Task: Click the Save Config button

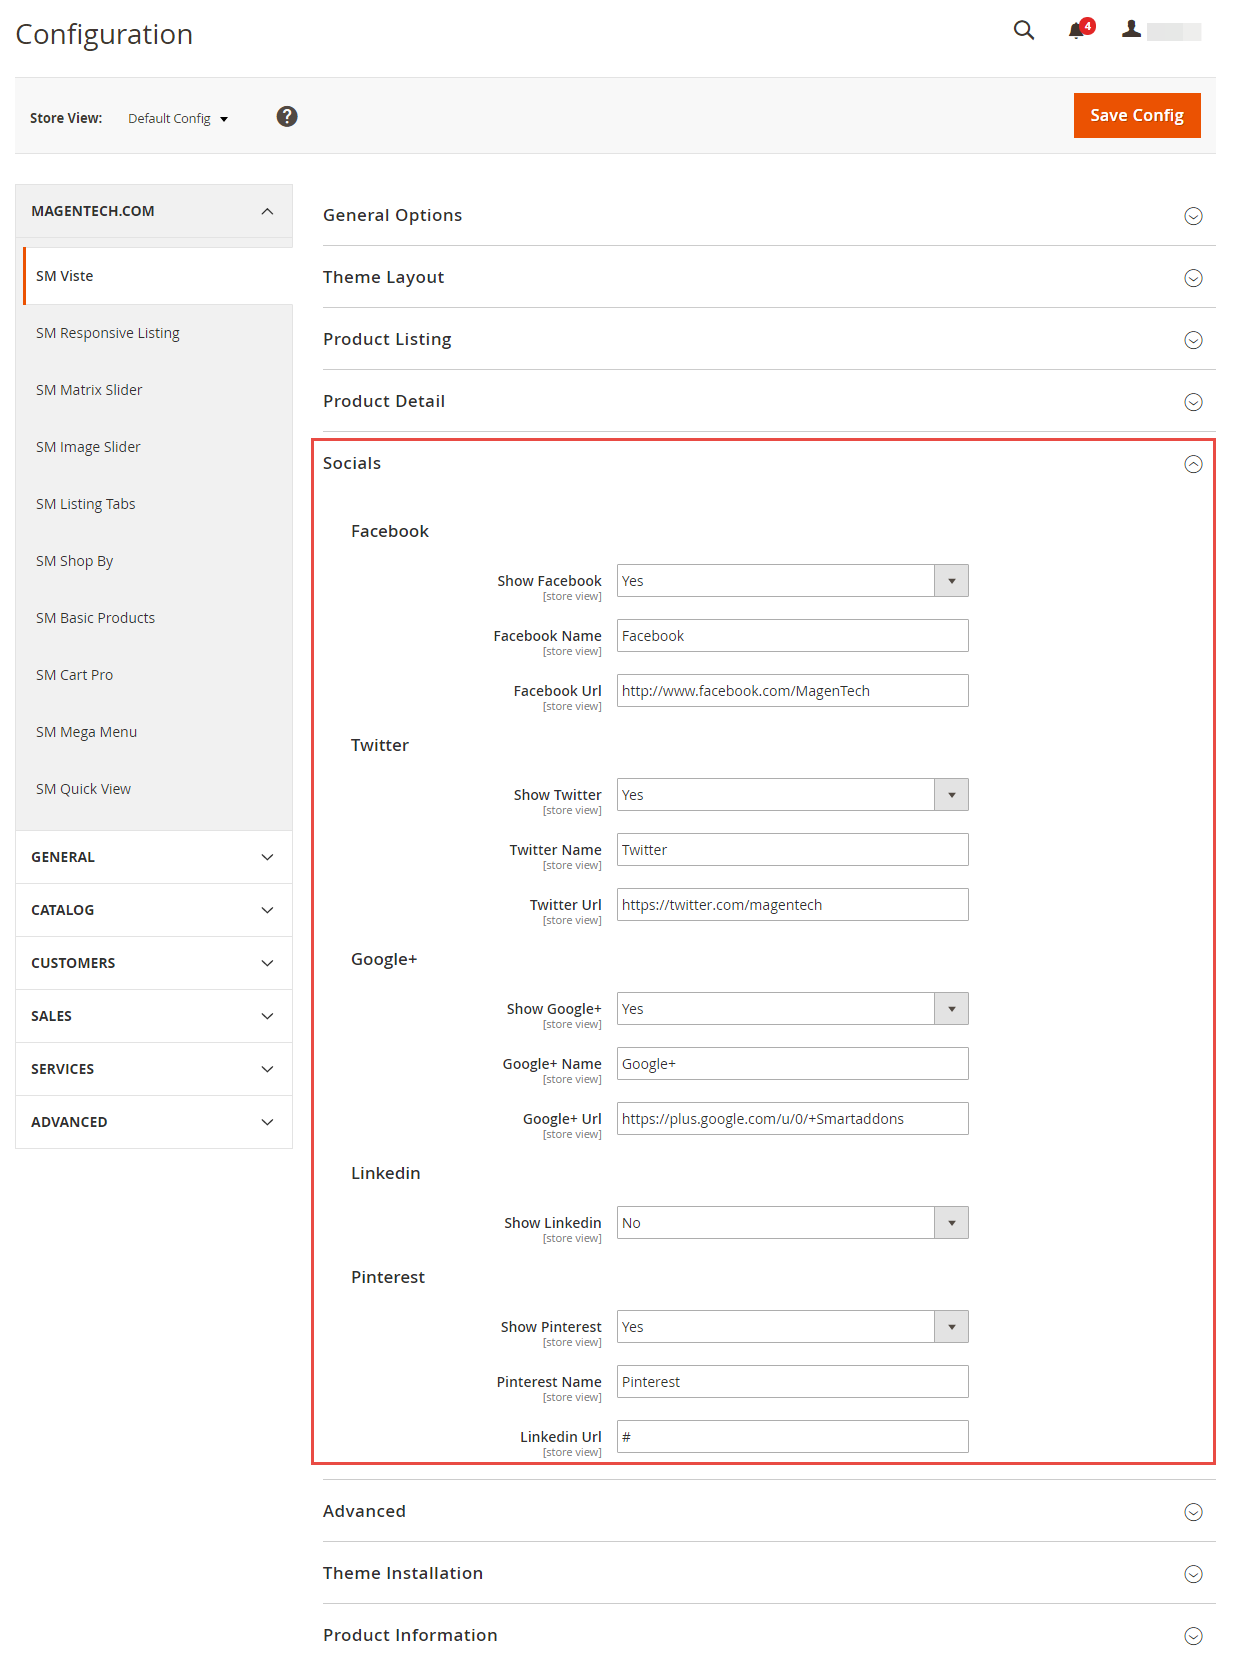Action: (x=1137, y=115)
